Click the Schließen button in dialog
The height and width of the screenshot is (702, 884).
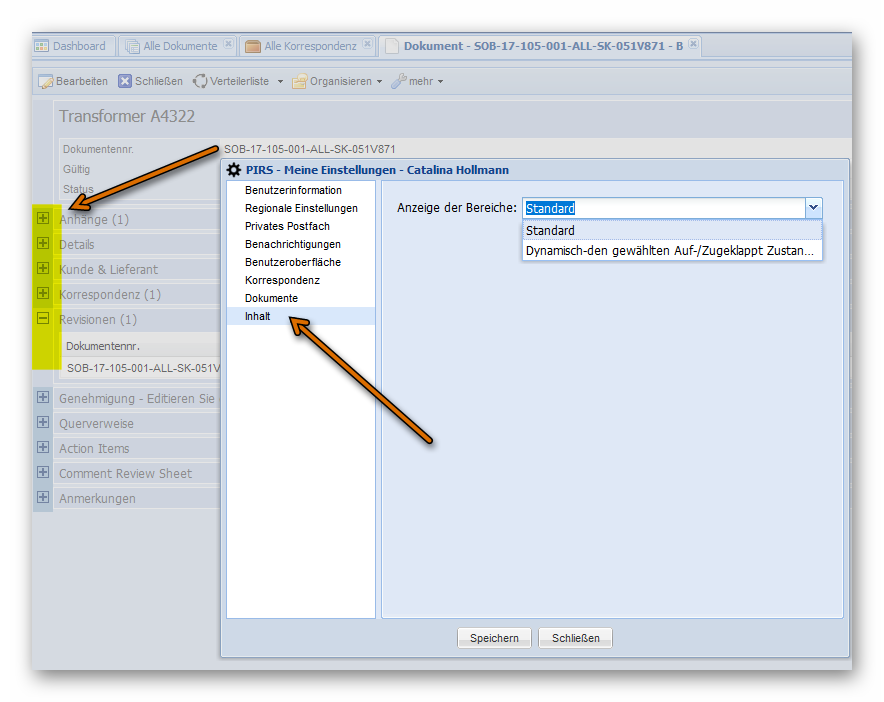575,638
